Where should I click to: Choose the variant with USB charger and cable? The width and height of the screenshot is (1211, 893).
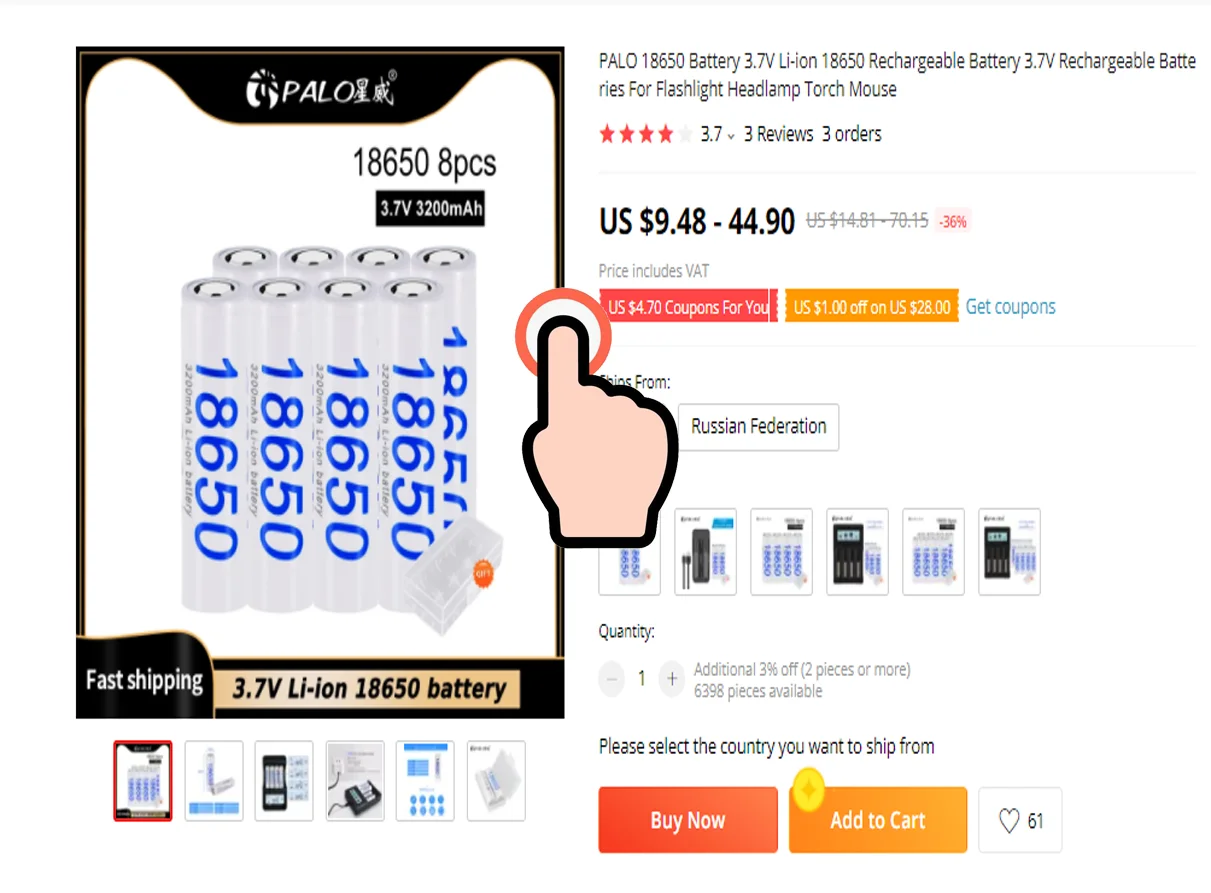[706, 552]
